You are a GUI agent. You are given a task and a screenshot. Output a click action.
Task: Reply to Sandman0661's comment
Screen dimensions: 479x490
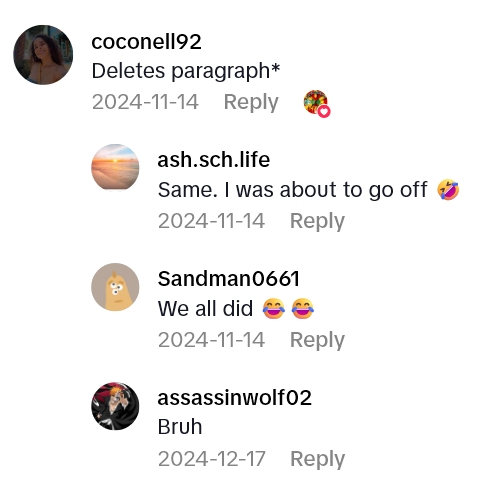point(317,340)
